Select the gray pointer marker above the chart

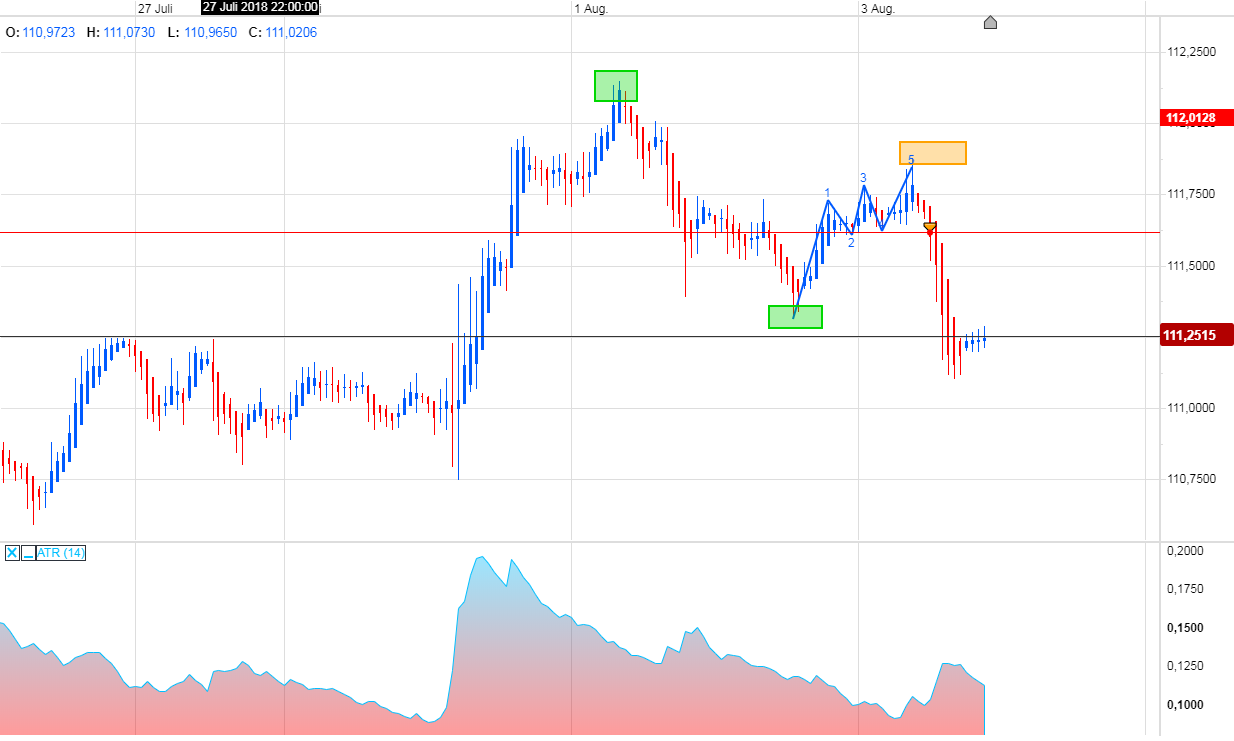pyautogui.click(x=990, y=22)
